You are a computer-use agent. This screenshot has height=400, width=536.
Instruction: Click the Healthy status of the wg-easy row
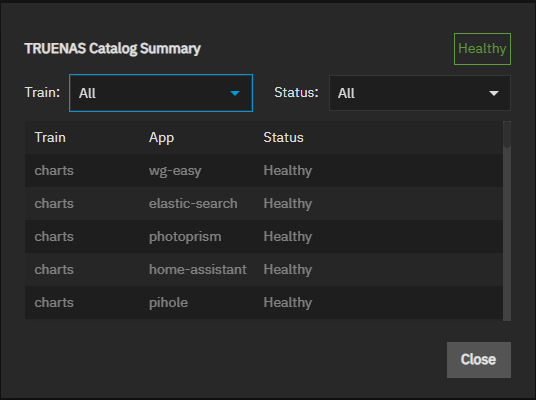(287, 171)
